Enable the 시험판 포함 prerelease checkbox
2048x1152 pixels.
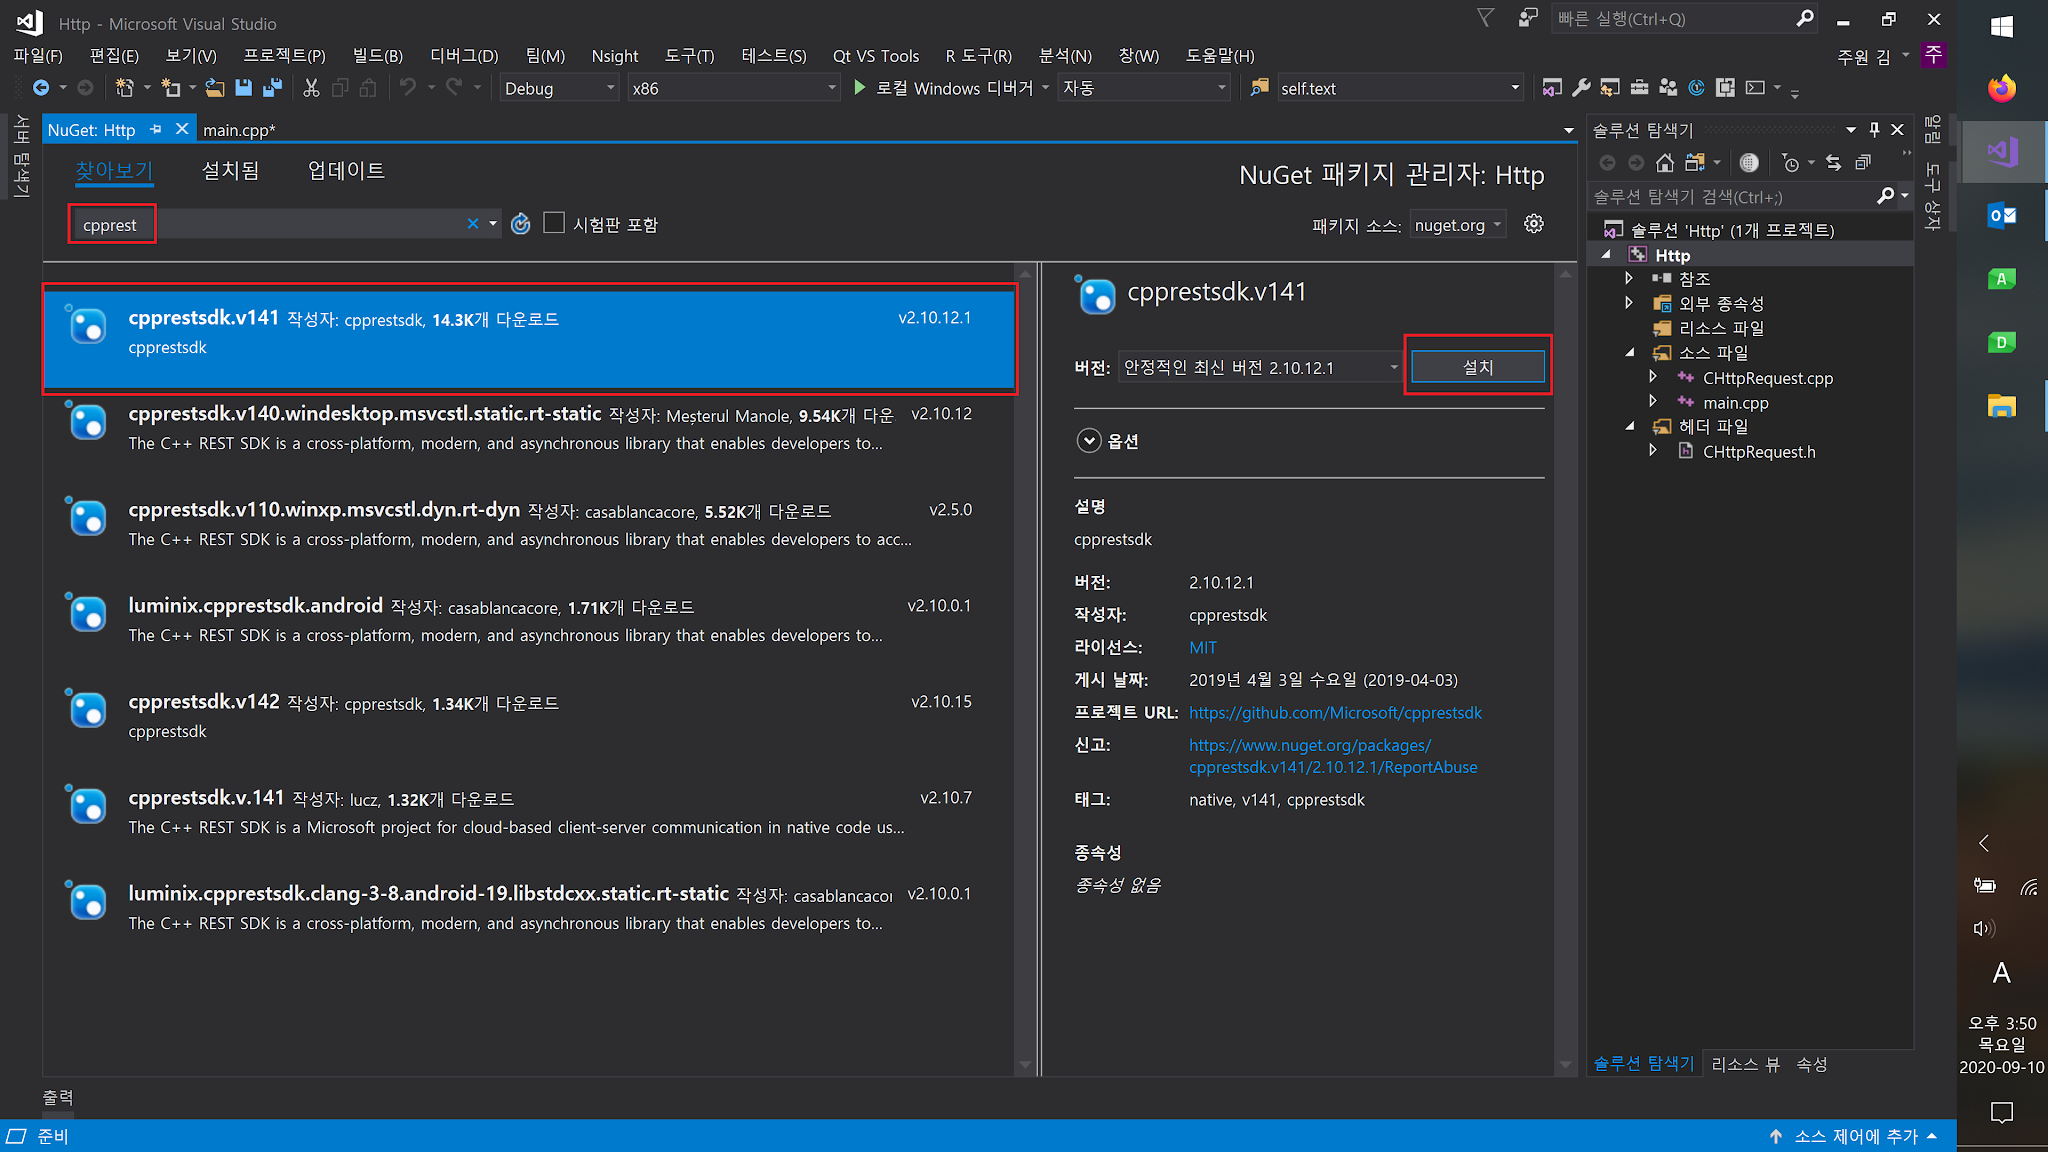point(554,222)
